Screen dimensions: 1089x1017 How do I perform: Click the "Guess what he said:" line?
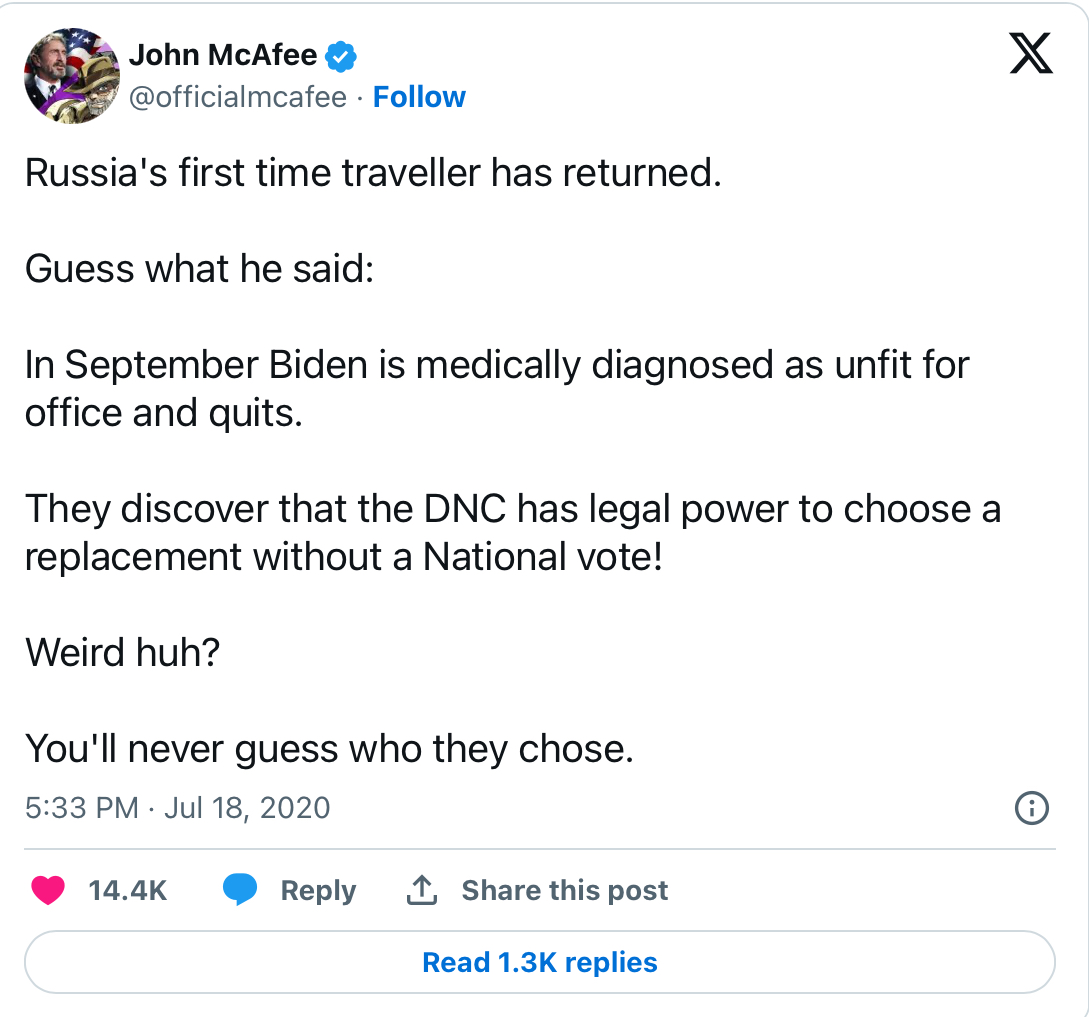(x=199, y=269)
